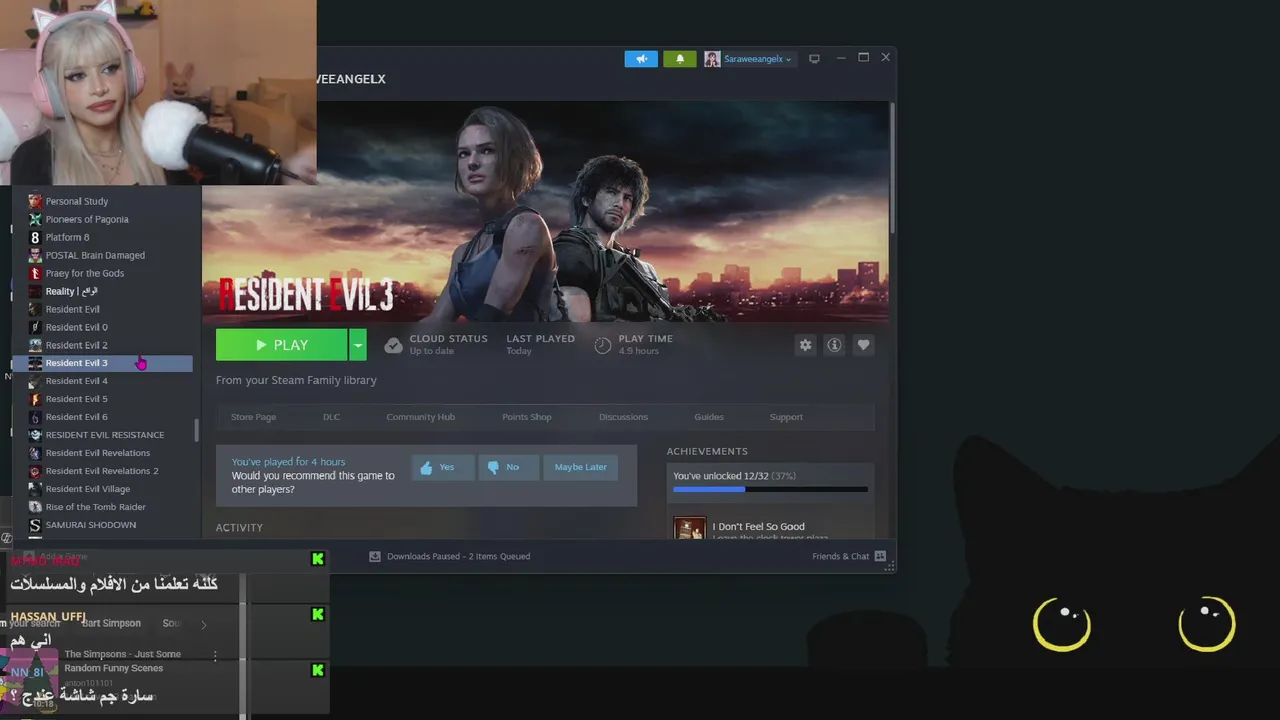Click the Resident Evil 3 game icon
The image size is (1280, 720).
coord(35,363)
